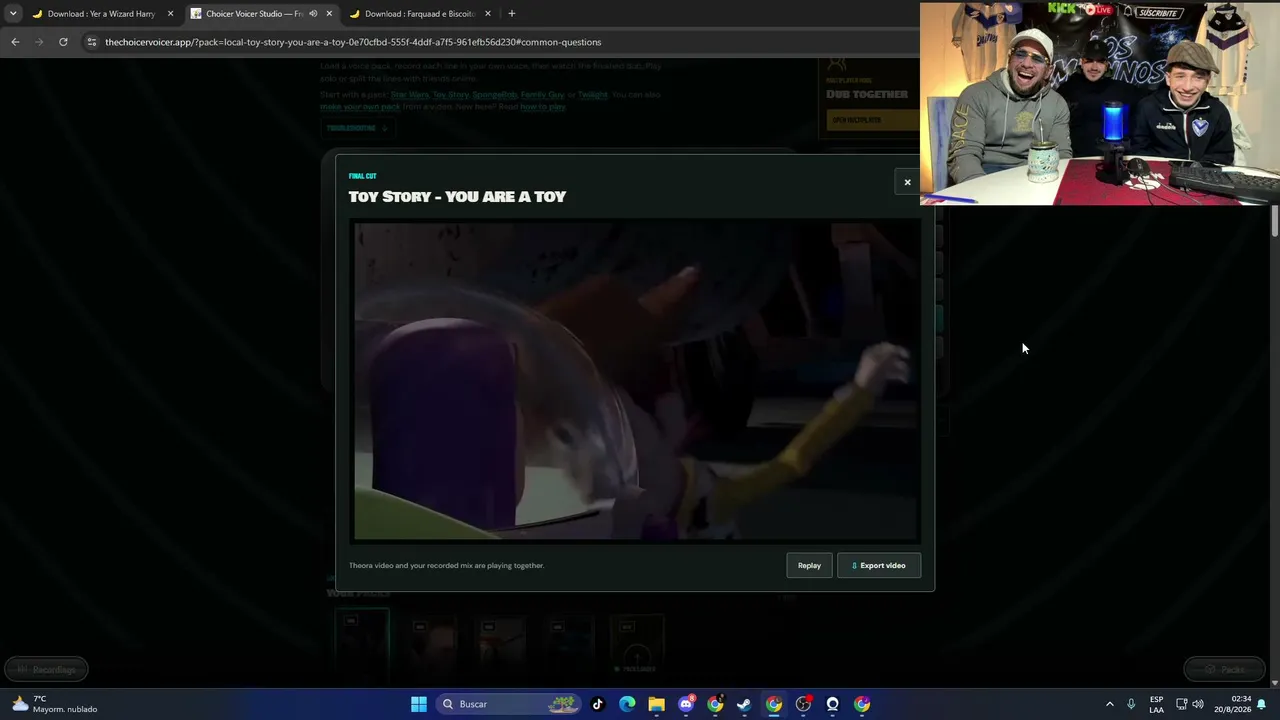View site information icon in address bar
Screen dimensions: 1280x720
coord(92,42)
